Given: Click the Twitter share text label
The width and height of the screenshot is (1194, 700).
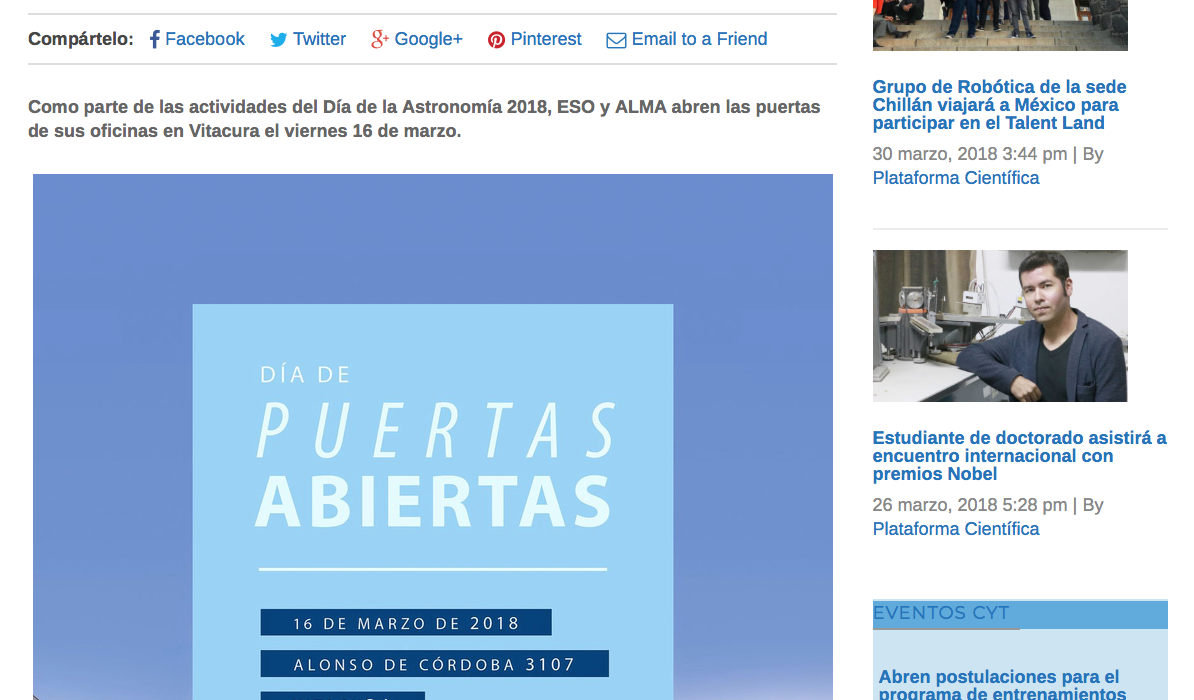Looking at the screenshot, I should click(317, 39).
